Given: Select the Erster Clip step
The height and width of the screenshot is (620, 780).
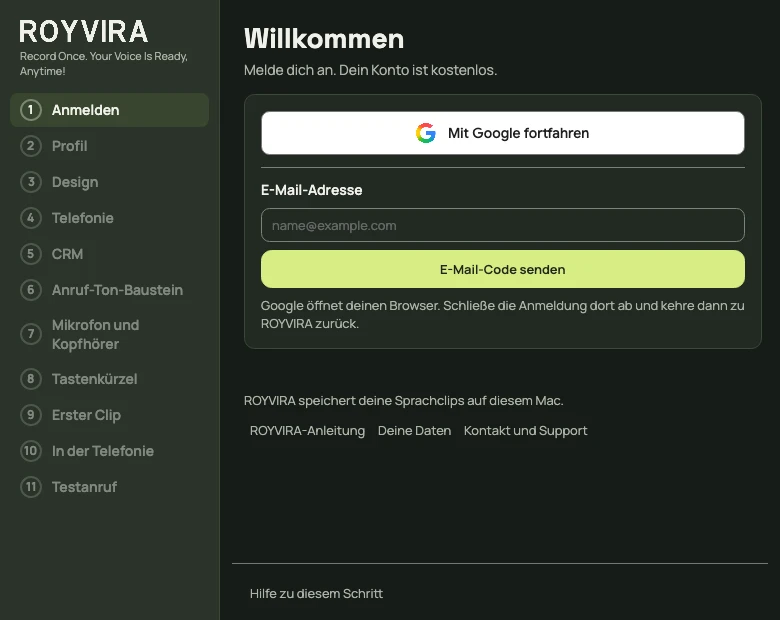Looking at the screenshot, I should click(x=109, y=414).
